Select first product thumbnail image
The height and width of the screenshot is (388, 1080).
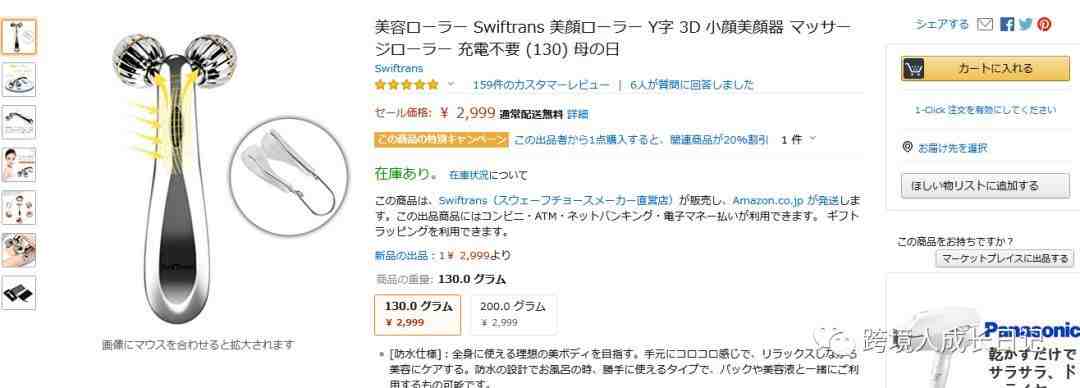pyautogui.click(x=19, y=37)
